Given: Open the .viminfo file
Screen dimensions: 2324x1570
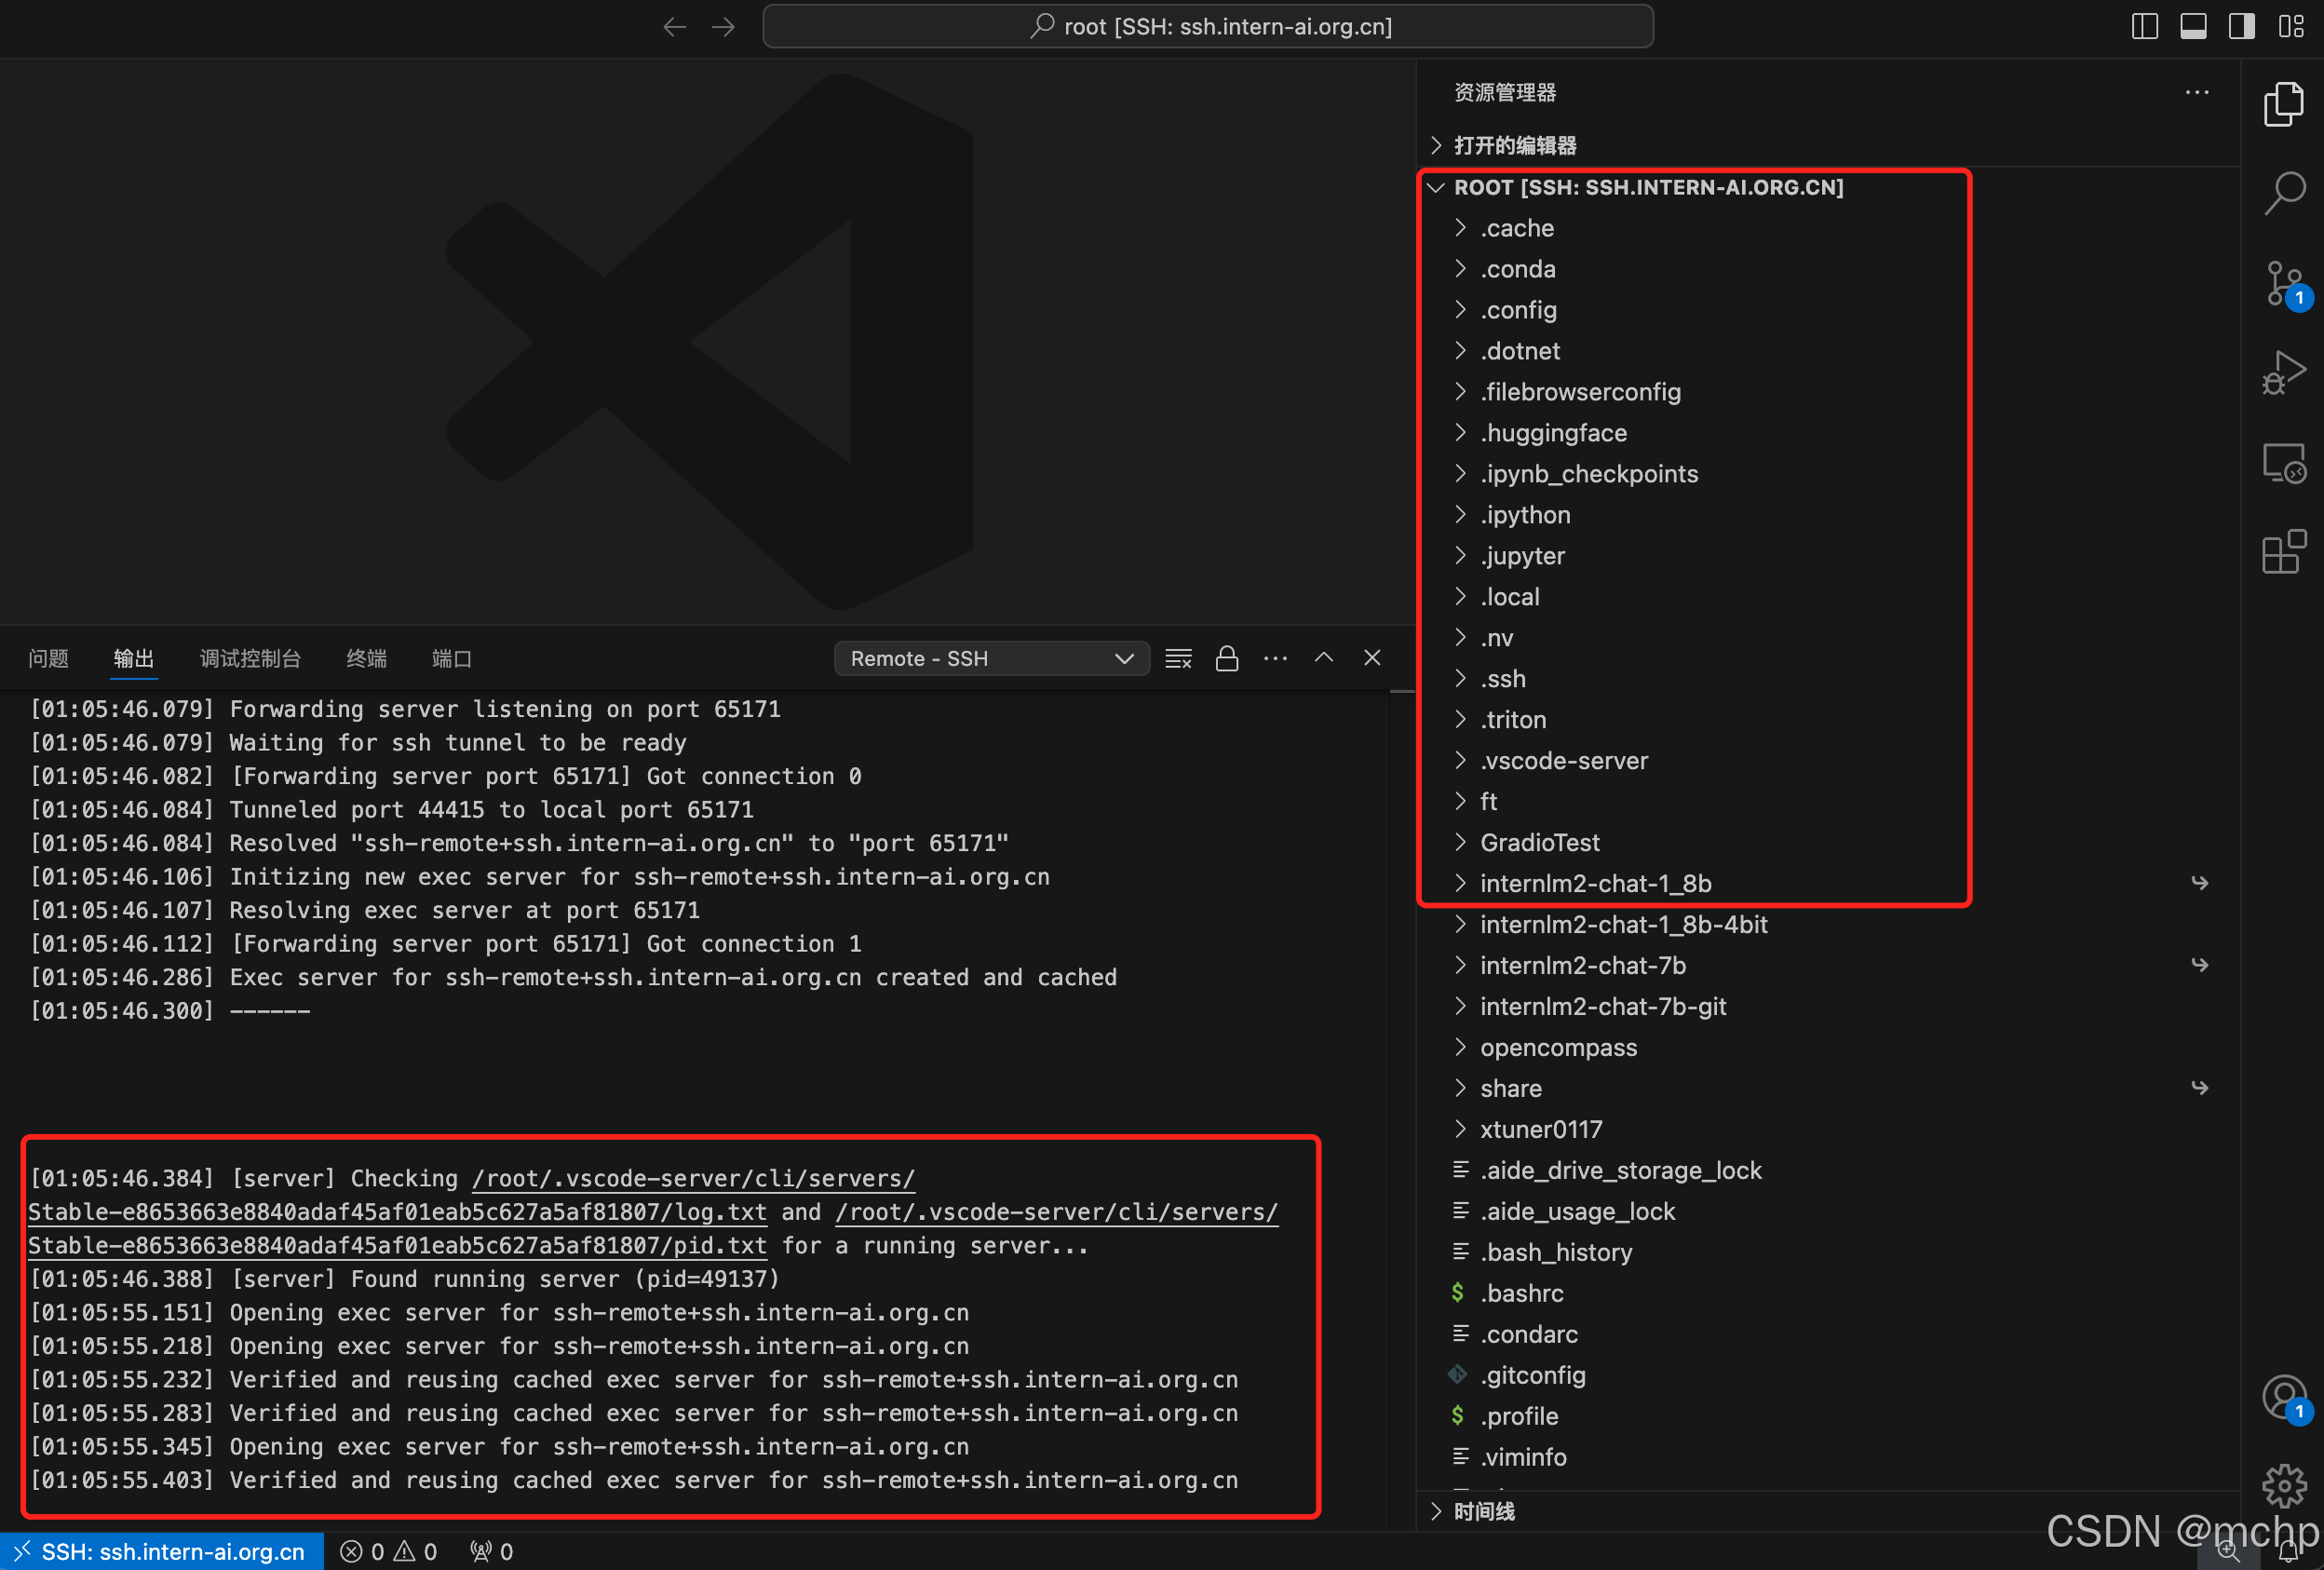Looking at the screenshot, I should tap(1828, 1458).
